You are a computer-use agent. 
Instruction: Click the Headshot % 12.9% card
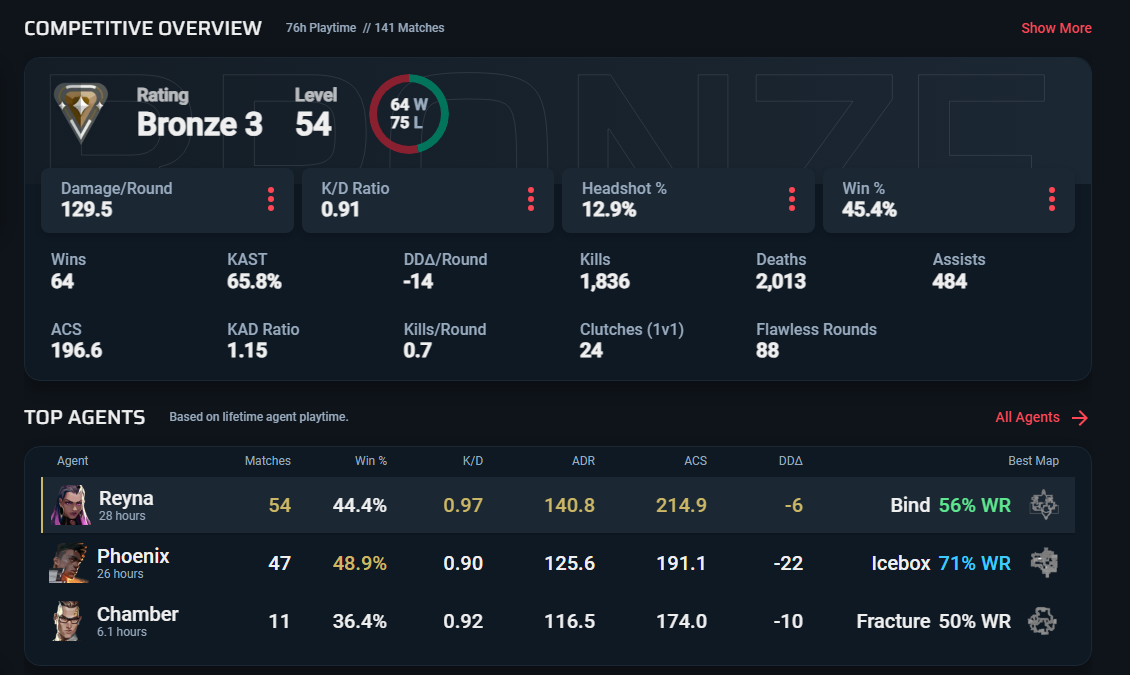tap(688, 200)
